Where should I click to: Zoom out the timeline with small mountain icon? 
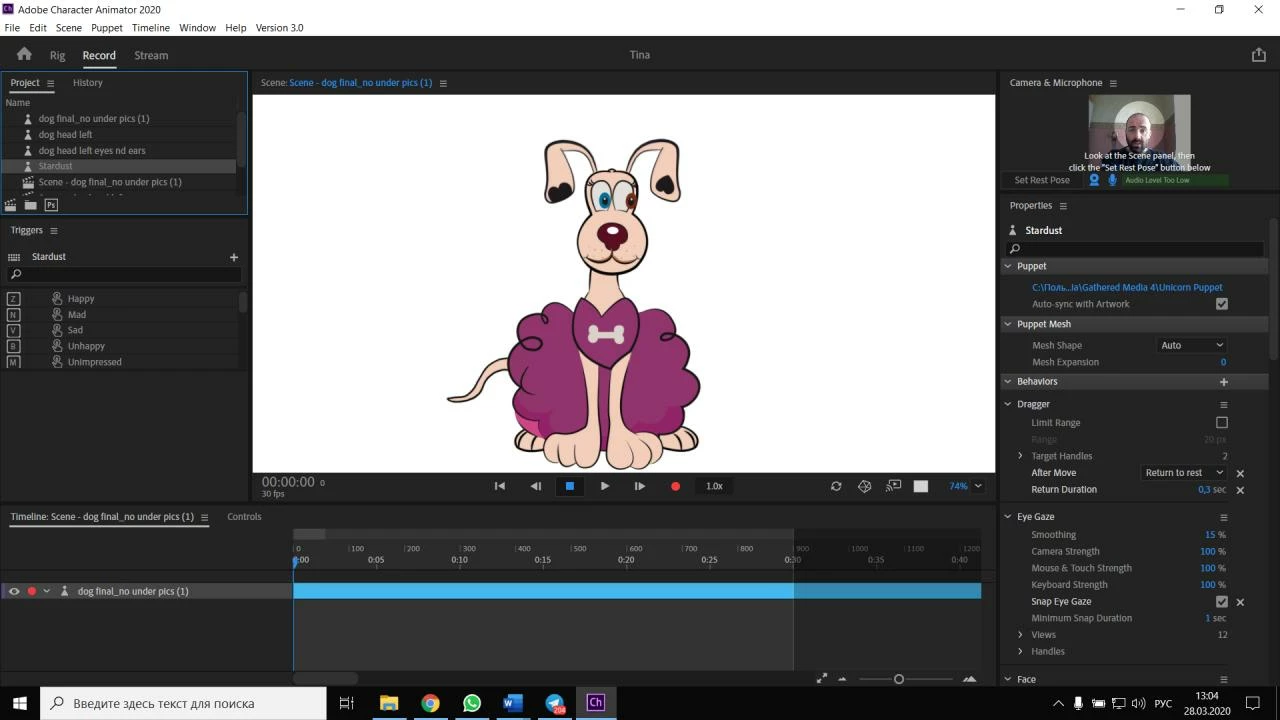pyautogui.click(x=842, y=679)
